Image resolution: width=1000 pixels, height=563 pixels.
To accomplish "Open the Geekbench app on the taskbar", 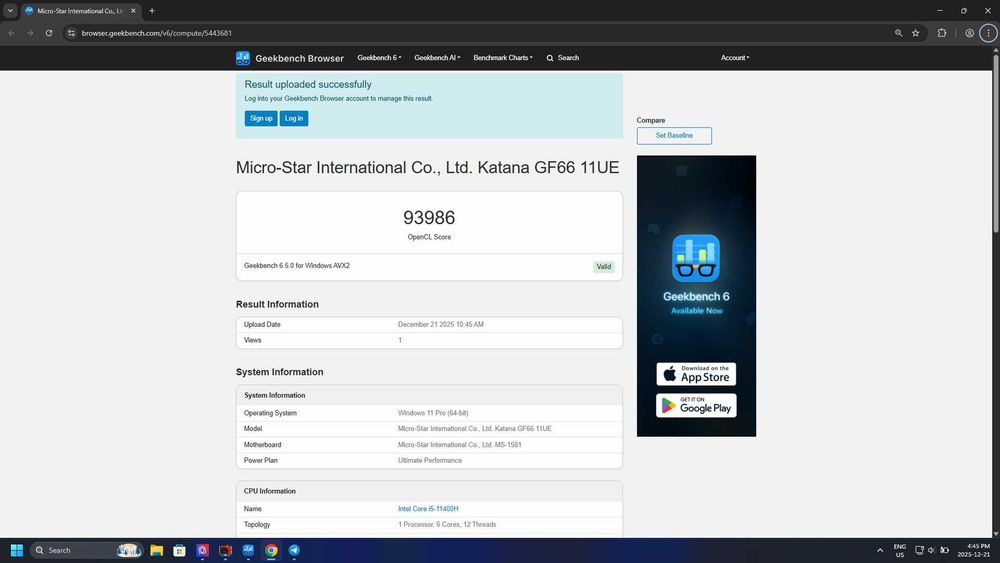I will 248,550.
